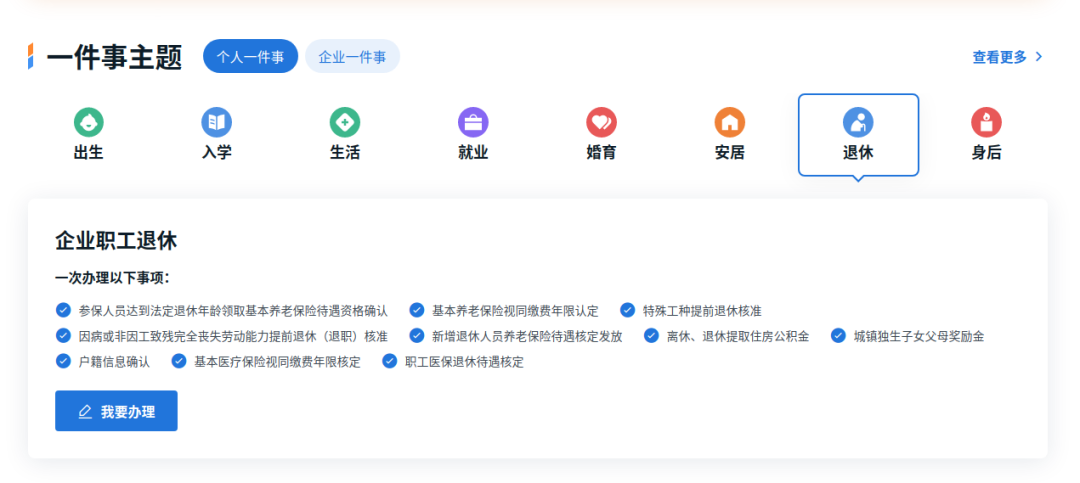Viewport: 1080px width, 483px height.
Task: Click the text 城镇独生子女父母奖励金
Action: [919, 336]
